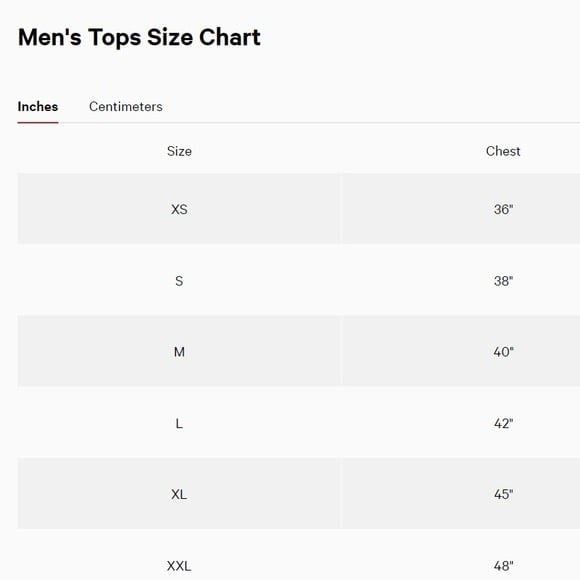Screen dimensions: 580x580
Task: Select the S size cell
Action: point(179,281)
